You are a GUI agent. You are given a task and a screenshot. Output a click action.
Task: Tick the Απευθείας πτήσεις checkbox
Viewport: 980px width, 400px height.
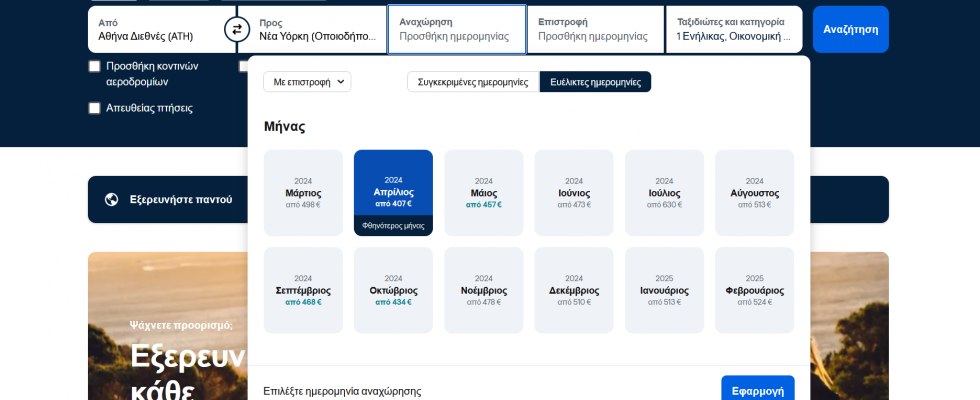tap(94, 108)
